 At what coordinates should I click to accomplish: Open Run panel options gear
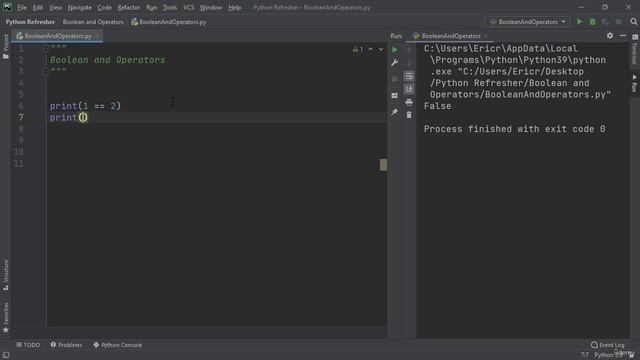(610, 36)
